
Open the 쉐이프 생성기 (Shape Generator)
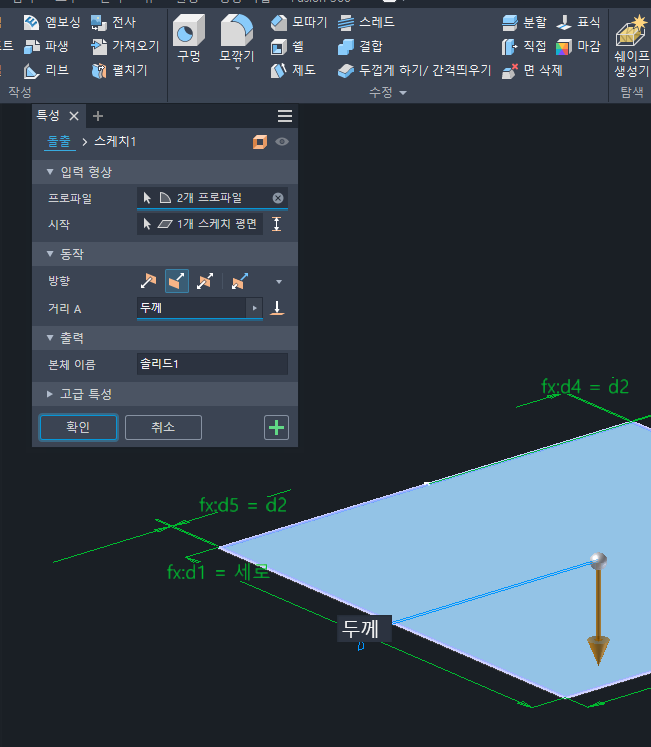coord(631,46)
